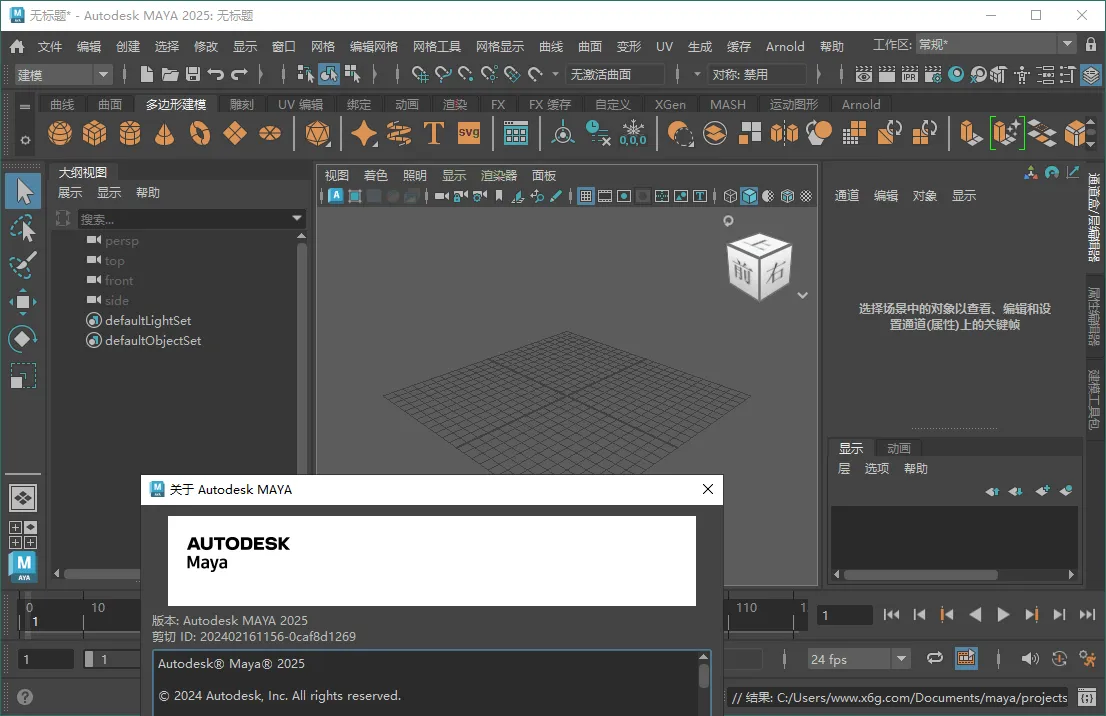This screenshot has width=1106, height=716.
Task: Create a polygon cone from the shelf
Action: pos(165,132)
